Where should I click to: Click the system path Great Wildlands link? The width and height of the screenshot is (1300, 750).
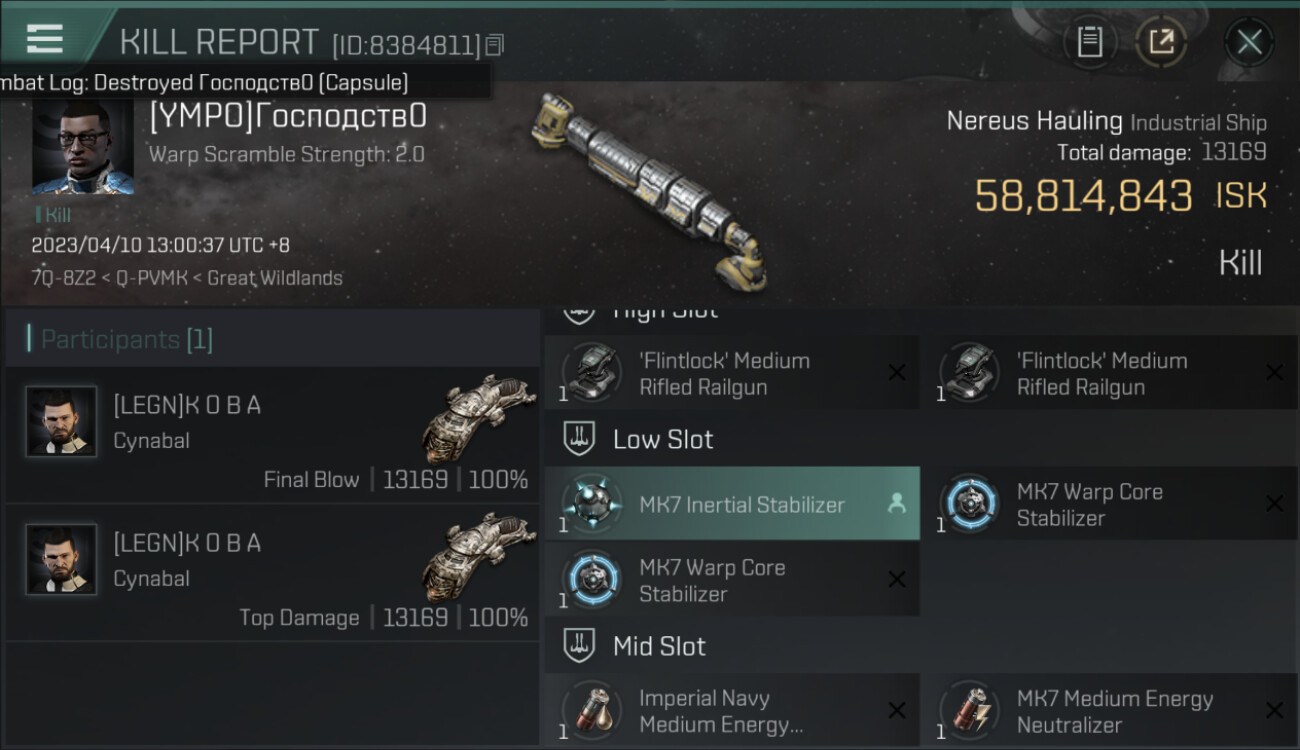pyautogui.click(x=275, y=278)
